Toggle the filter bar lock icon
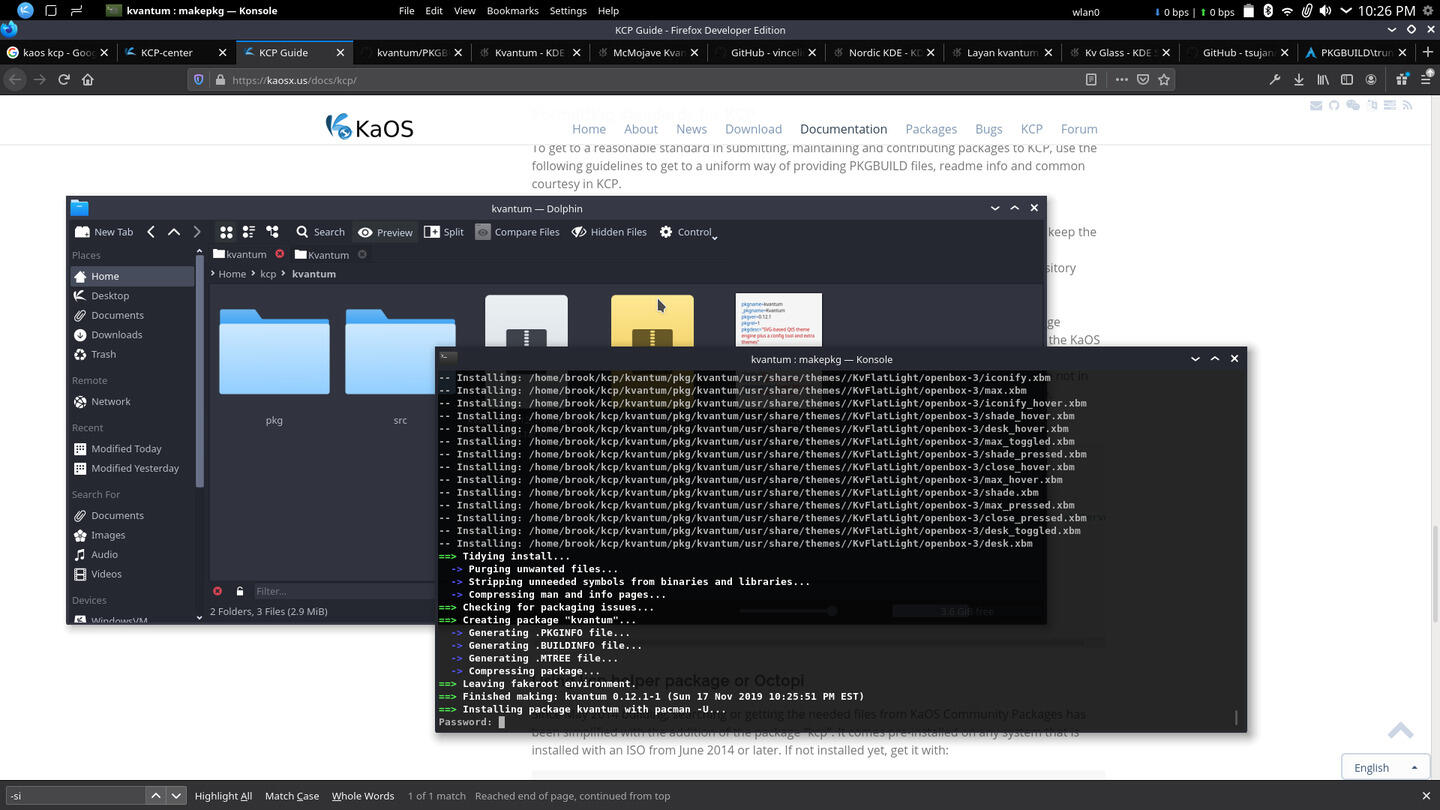Image resolution: width=1440 pixels, height=810 pixels. [239, 591]
